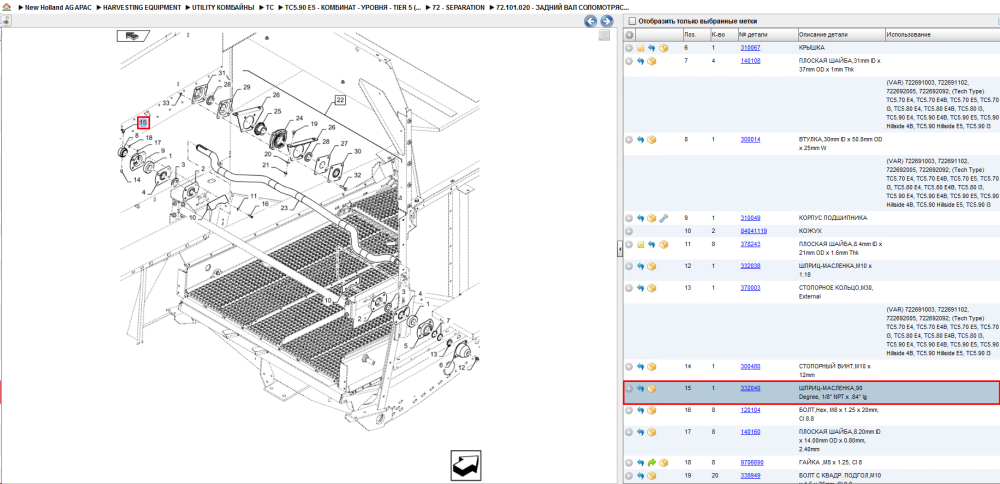Click the large return arrow icon below diagram
Viewport: 1000px width, 484px height.
(466, 466)
